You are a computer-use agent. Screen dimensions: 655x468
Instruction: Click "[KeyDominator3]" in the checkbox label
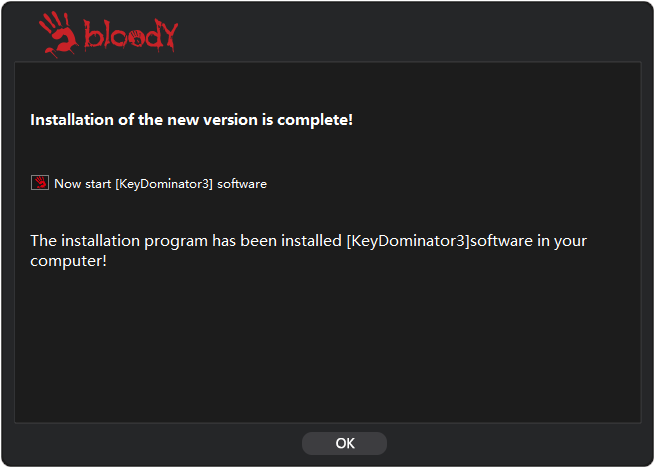tap(164, 184)
